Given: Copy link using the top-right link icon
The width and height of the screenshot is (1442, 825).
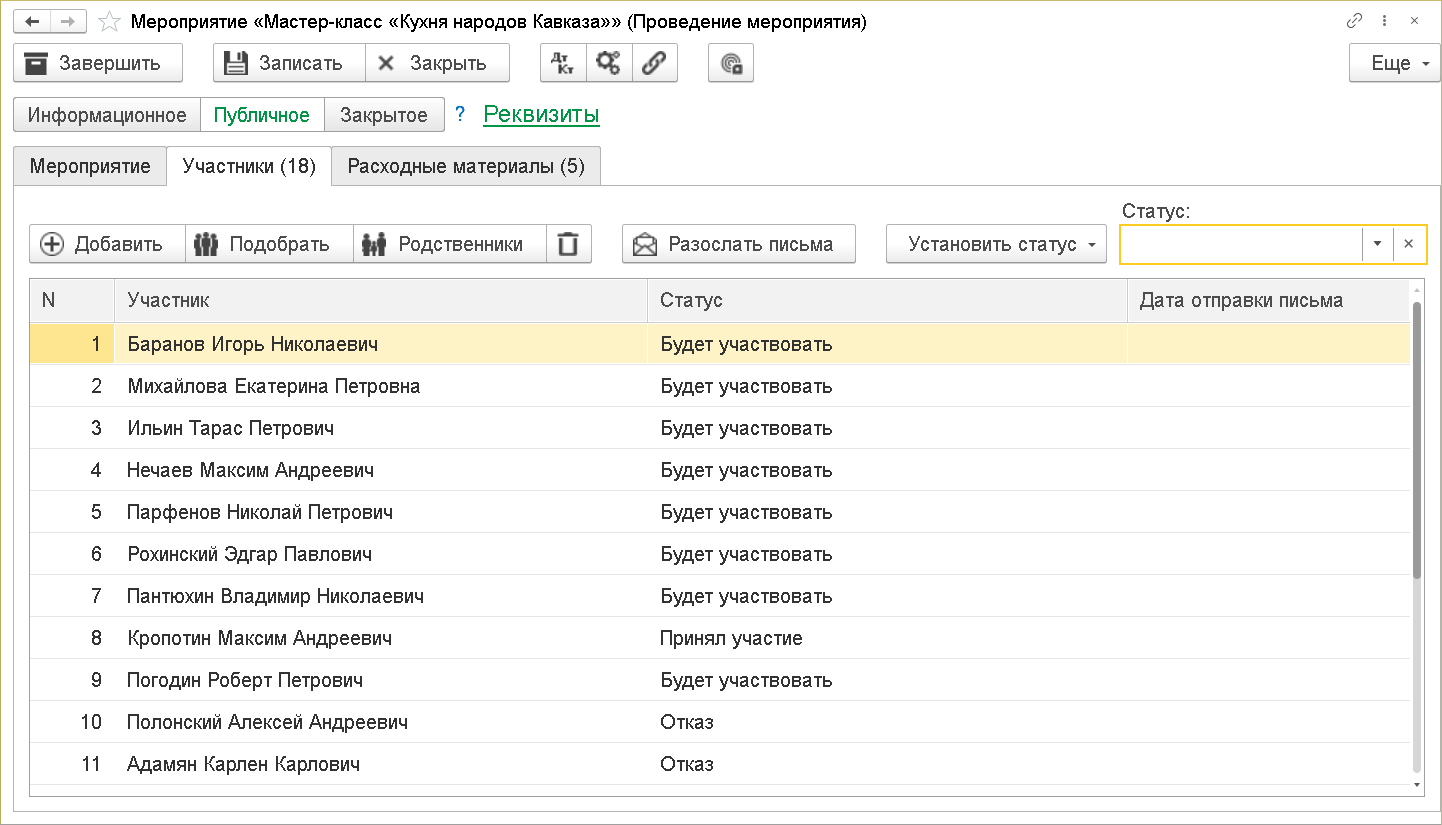Looking at the screenshot, I should point(1355,21).
